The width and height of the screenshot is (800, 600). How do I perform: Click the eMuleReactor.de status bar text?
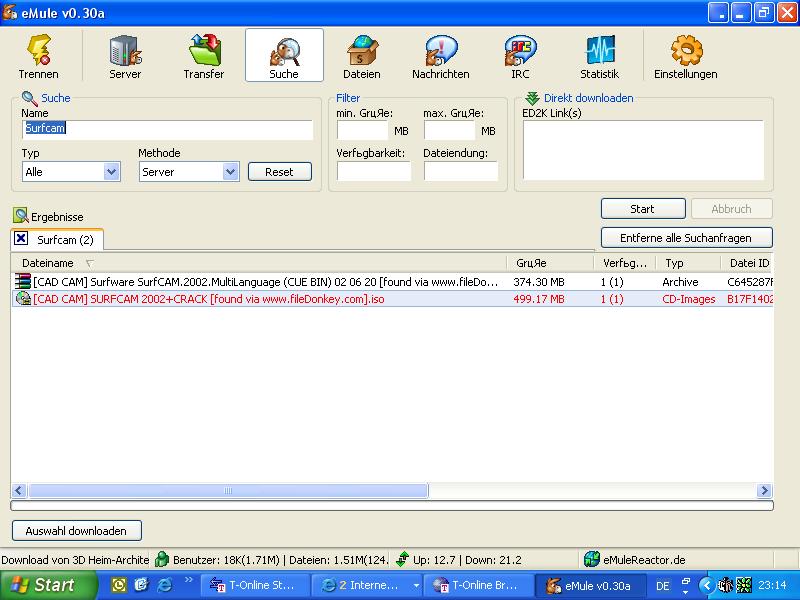click(x=644, y=560)
